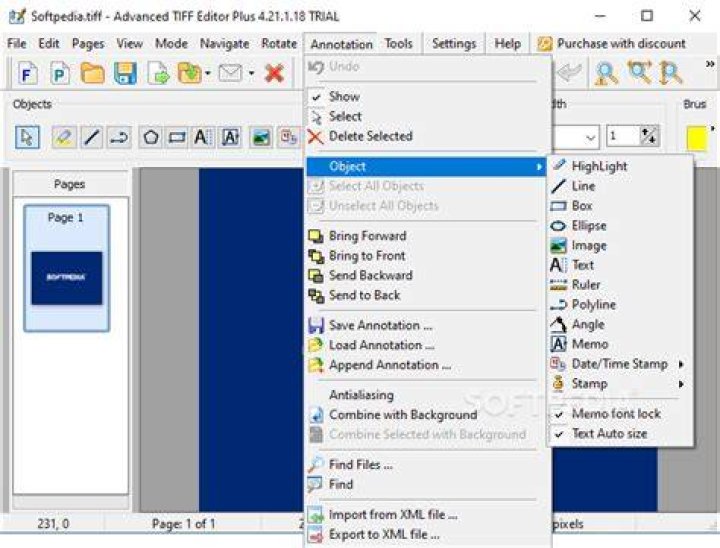Pick the yellow brush color swatch
720x548 pixels.
pyautogui.click(x=696, y=138)
